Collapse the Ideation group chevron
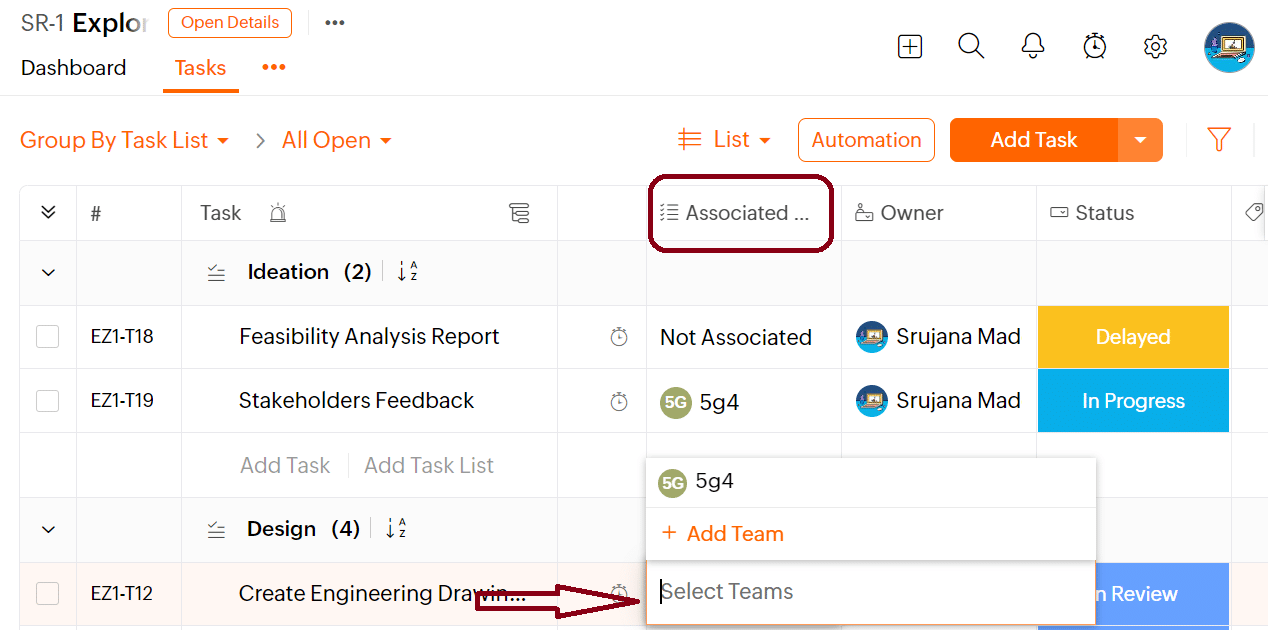The height and width of the screenshot is (630, 1268). (x=48, y=272)
